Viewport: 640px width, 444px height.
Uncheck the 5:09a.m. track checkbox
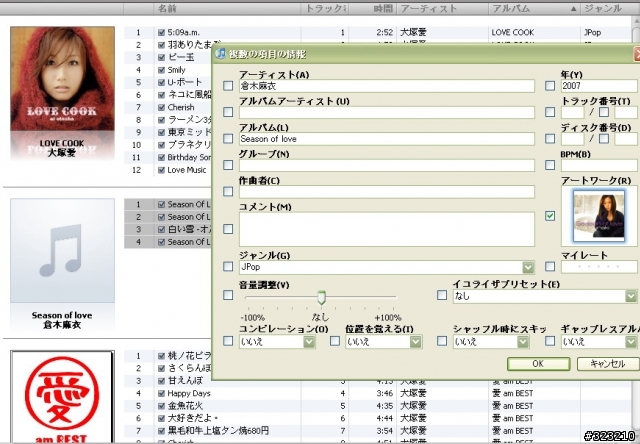pyautogui.click(x=161, y=32)
